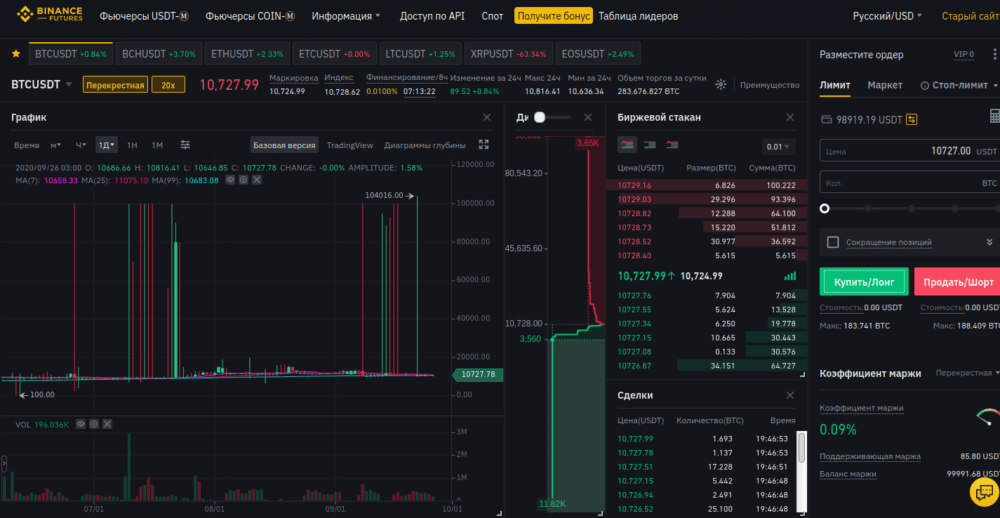Open the calculator icon
The width and height of the screenshot is (1000, 518).
[x=994, y=117]
